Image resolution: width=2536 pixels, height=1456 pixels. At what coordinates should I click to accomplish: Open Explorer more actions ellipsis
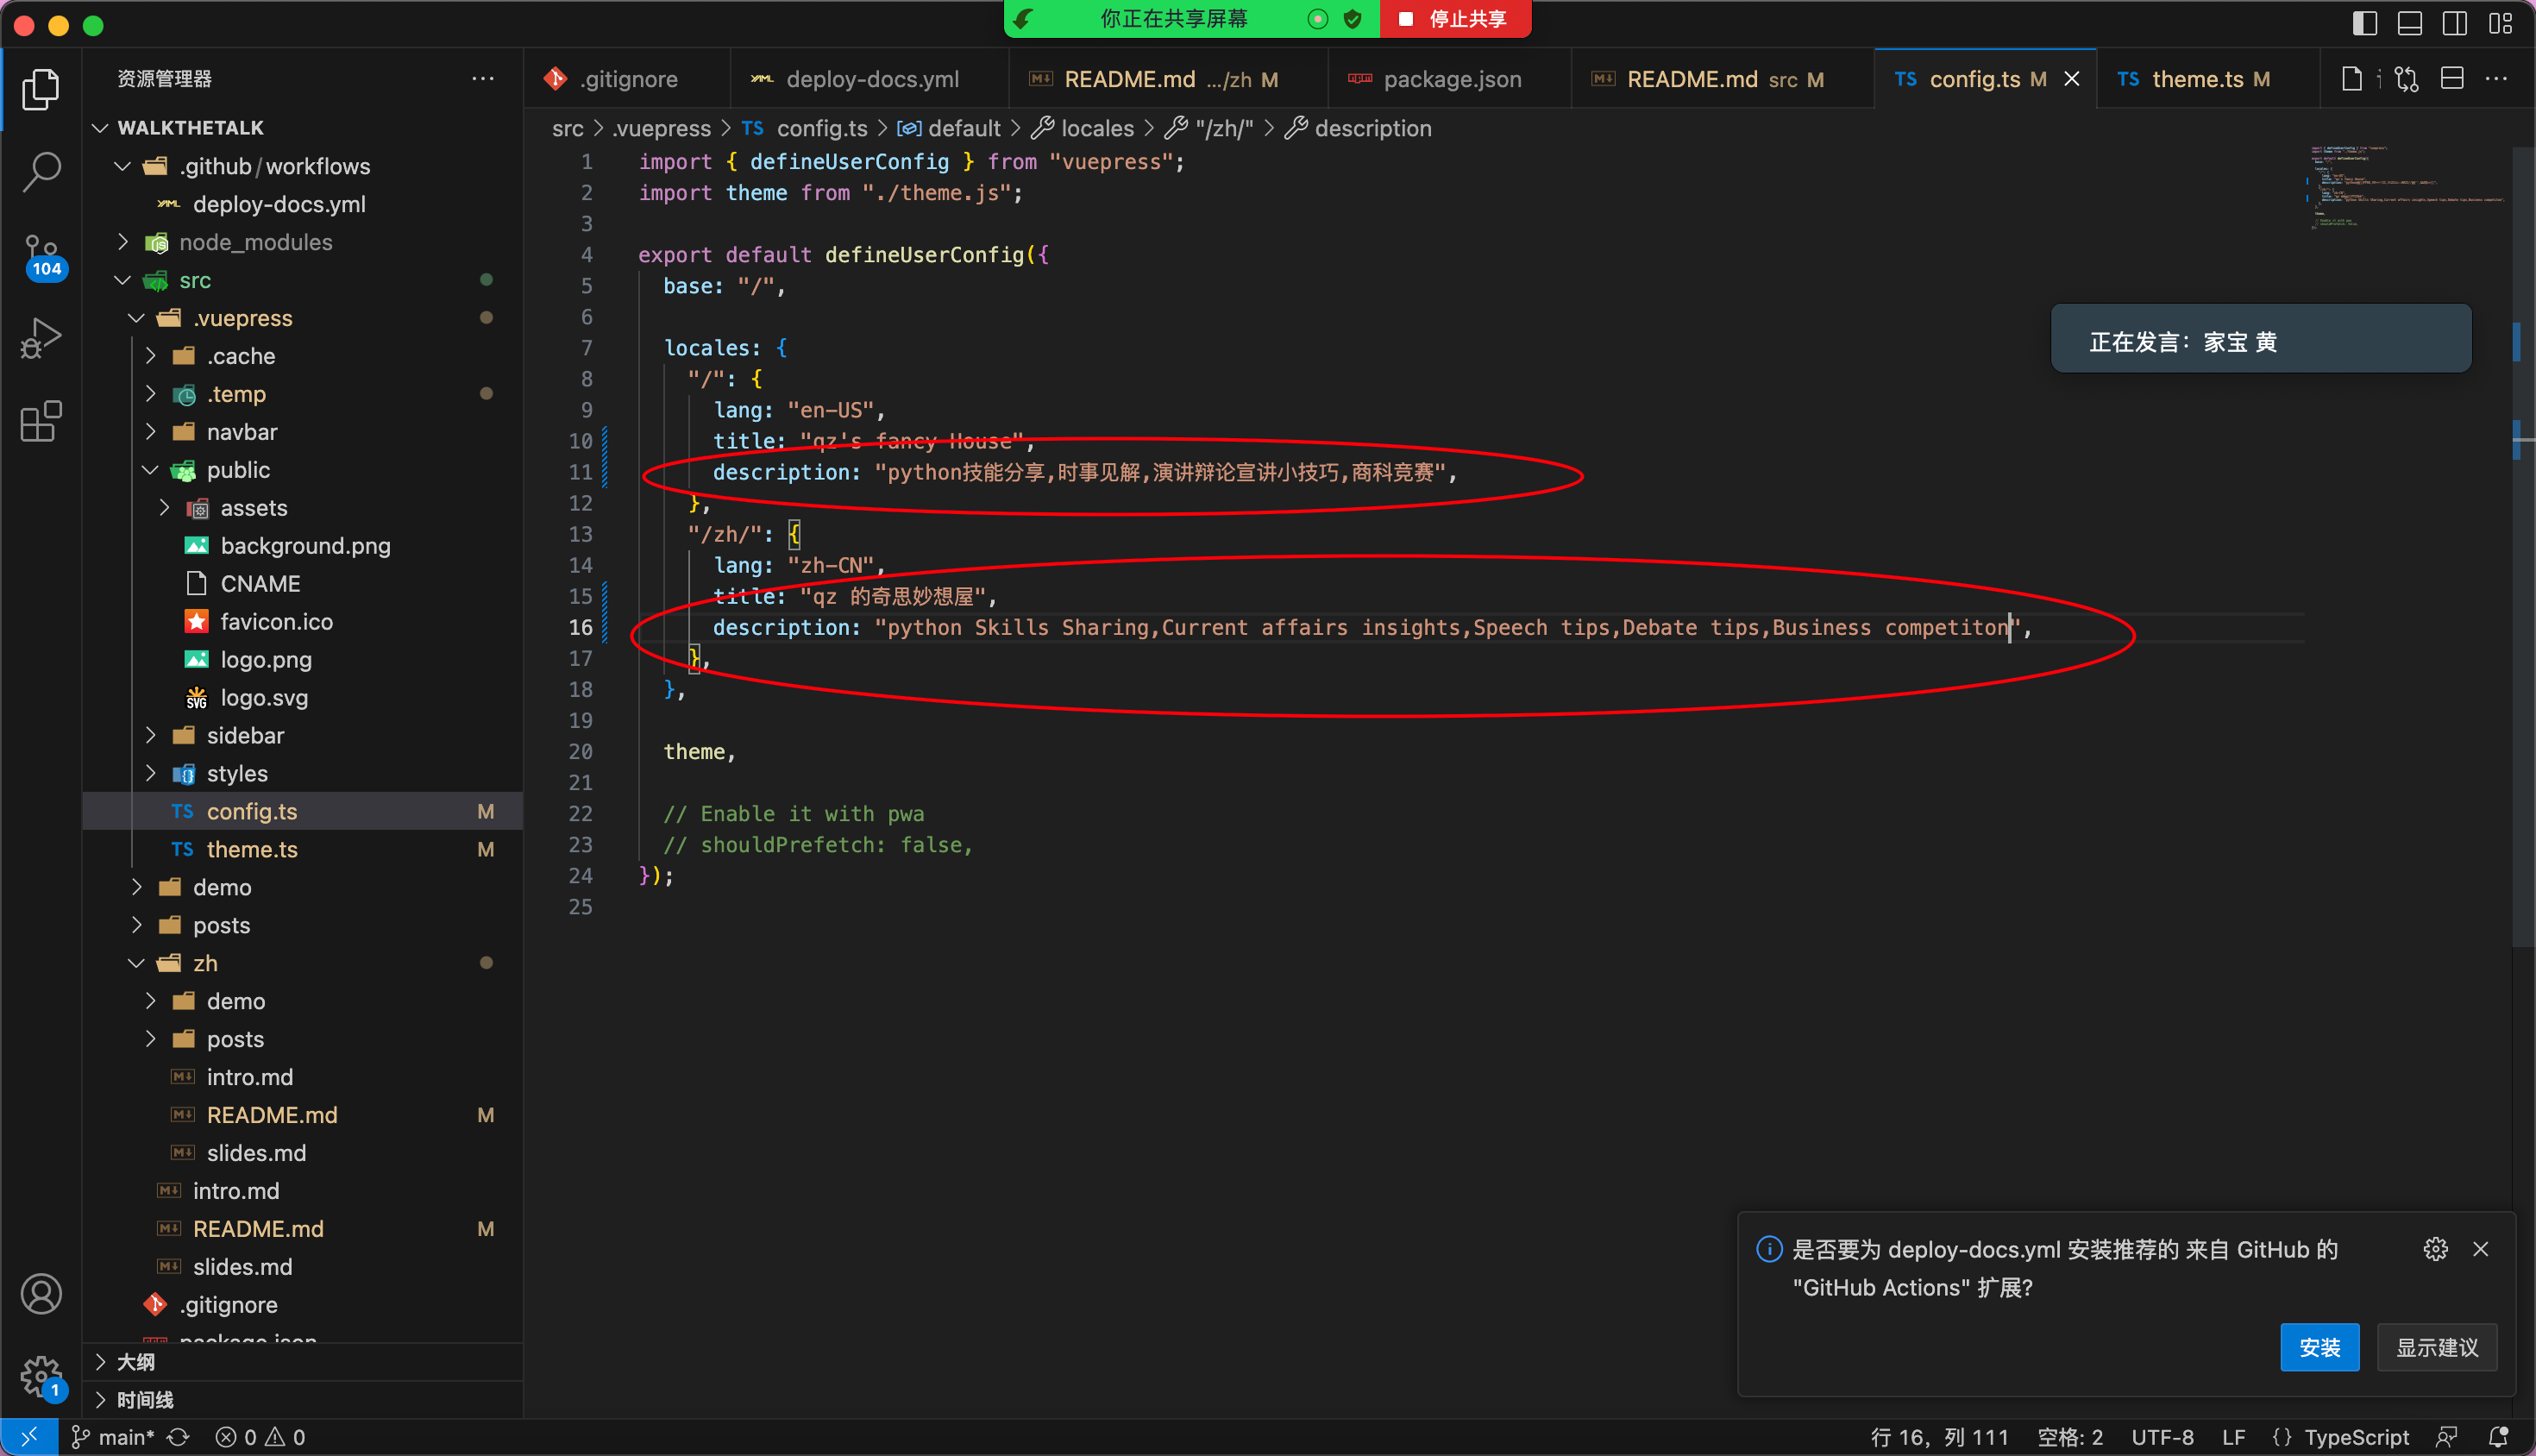click(x=483, y=79)
